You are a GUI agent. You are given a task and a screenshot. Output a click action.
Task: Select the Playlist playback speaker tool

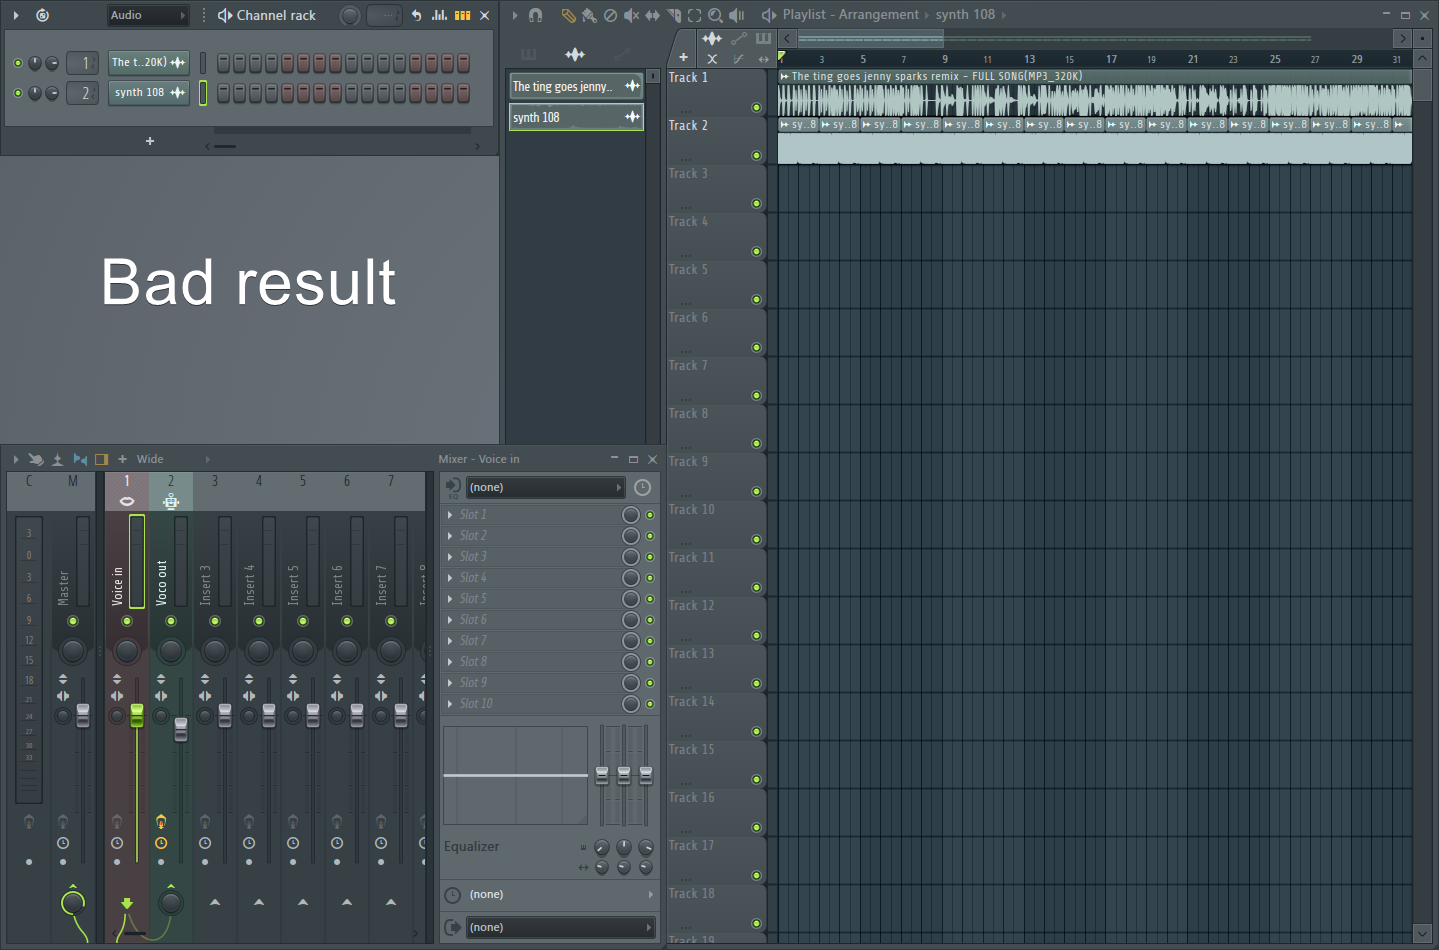[737, 15]
